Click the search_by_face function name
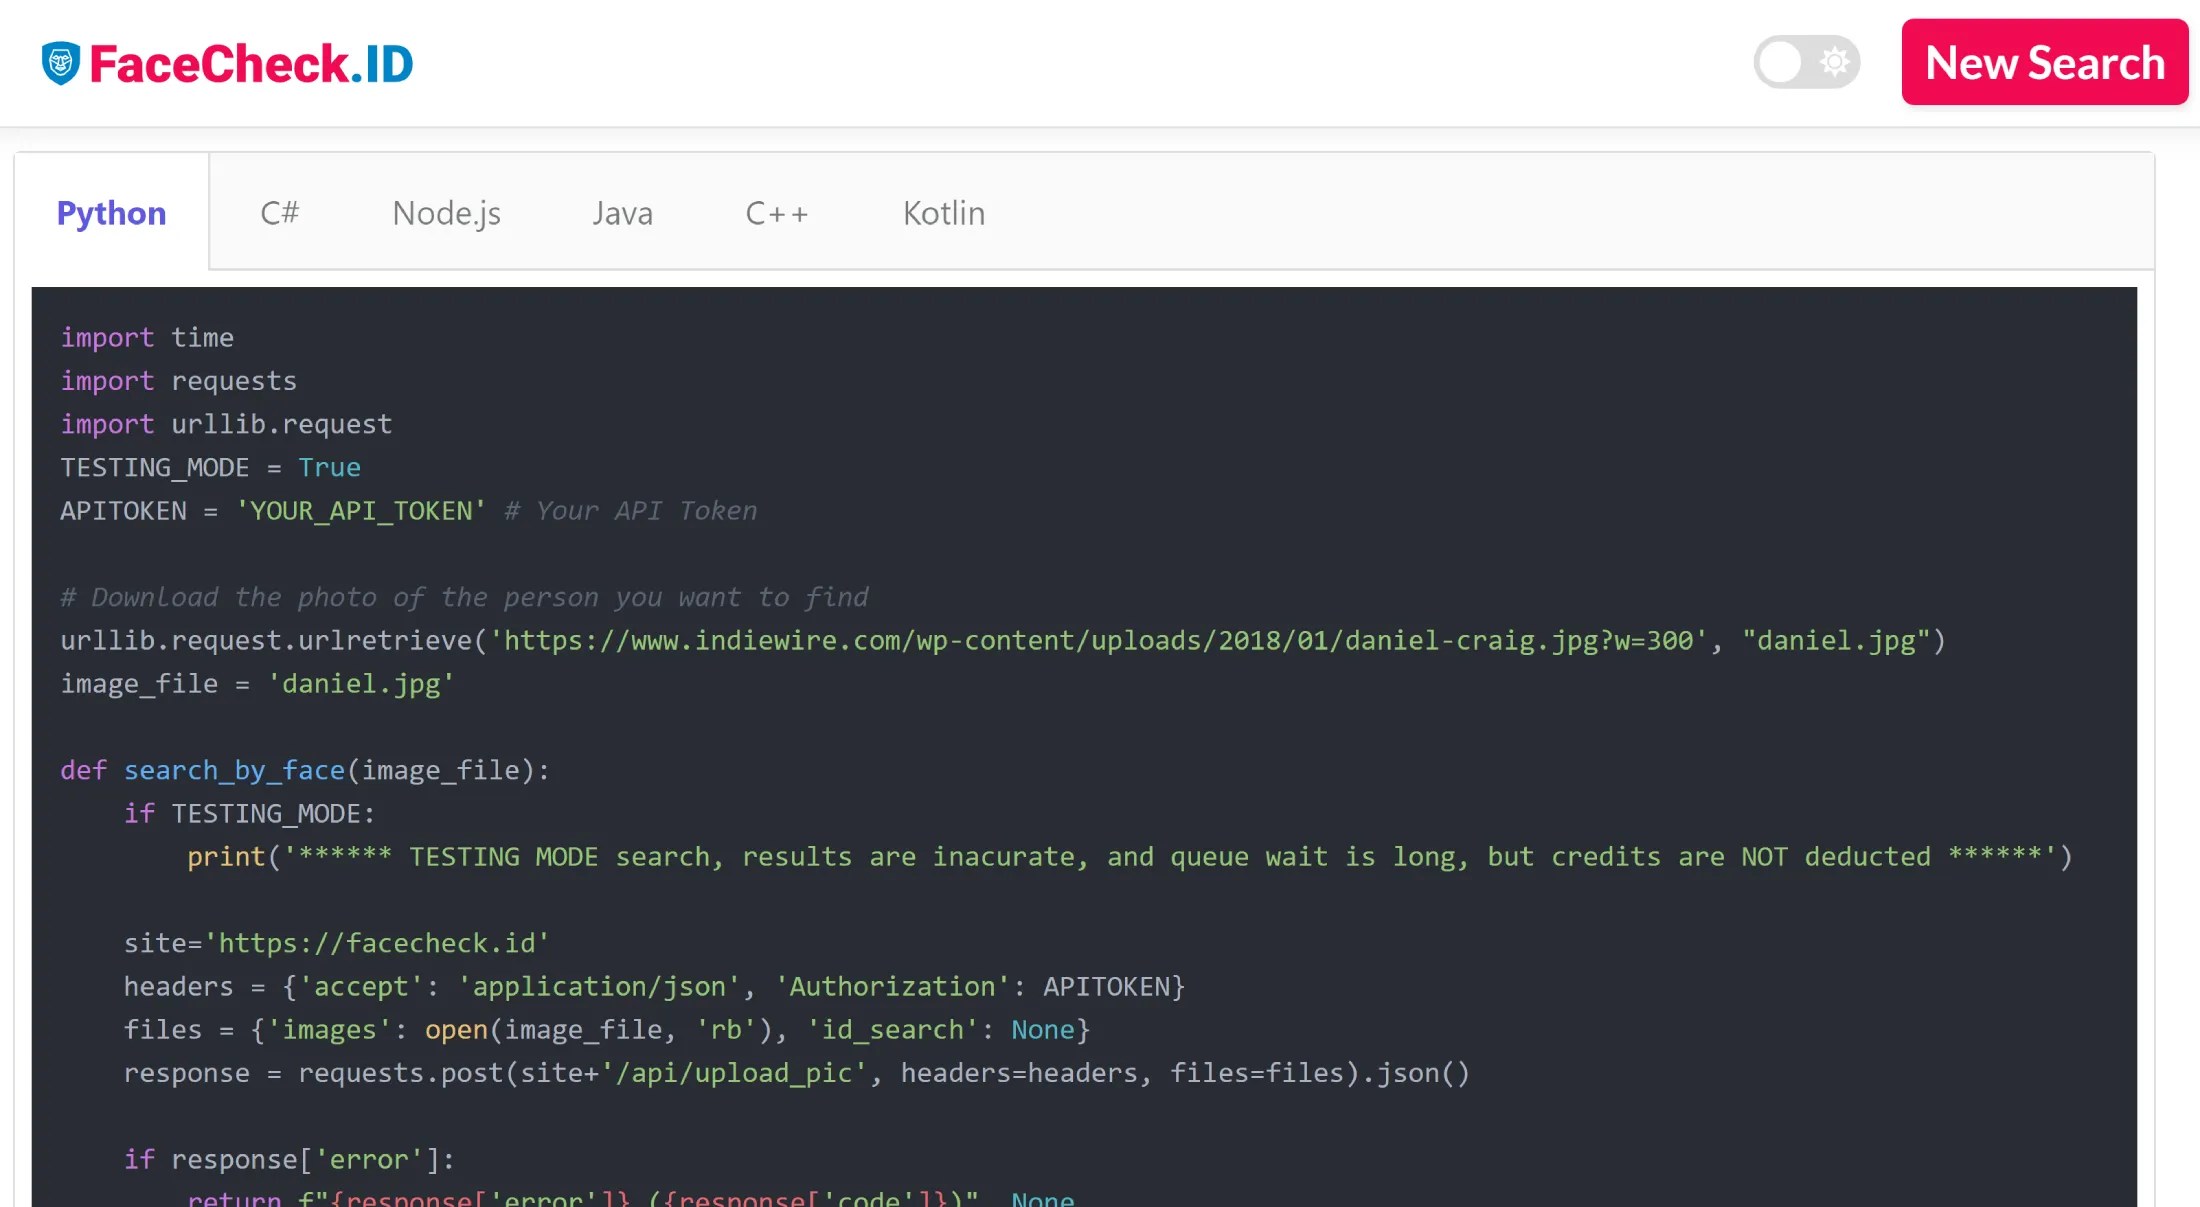This screenshot has width=2200, height=1207. pos(234,771)
